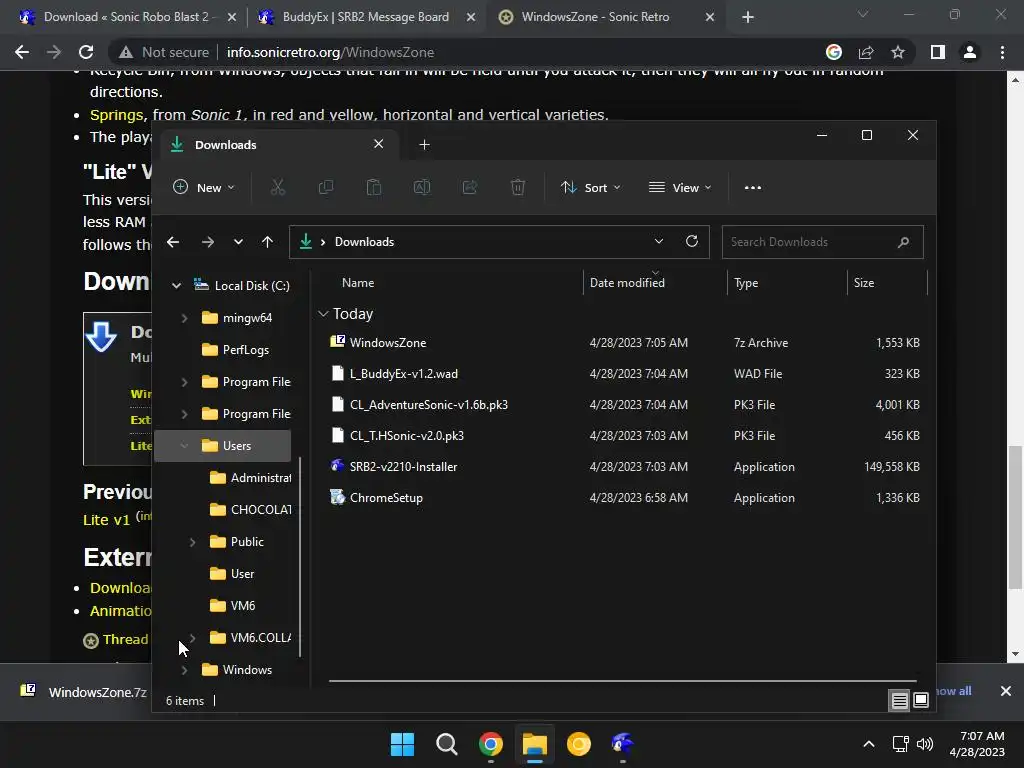This screenshot has width=1024, height=768.
Task: Open Windows Start menu
Action: 402,744
